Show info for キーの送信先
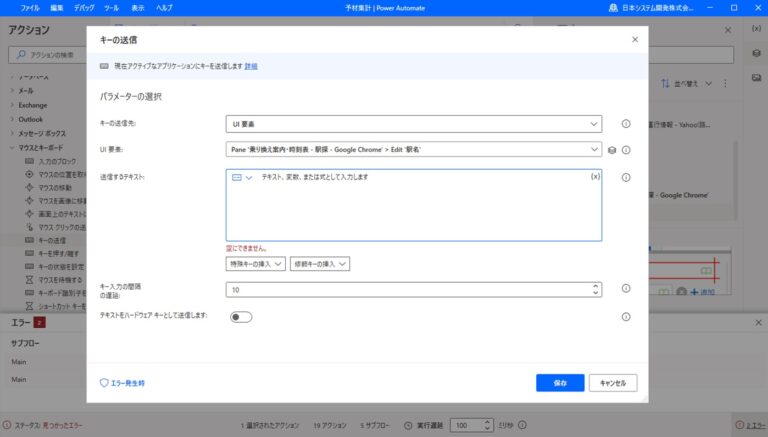This screenshot has width=768, height=437. tap(626, 124)
